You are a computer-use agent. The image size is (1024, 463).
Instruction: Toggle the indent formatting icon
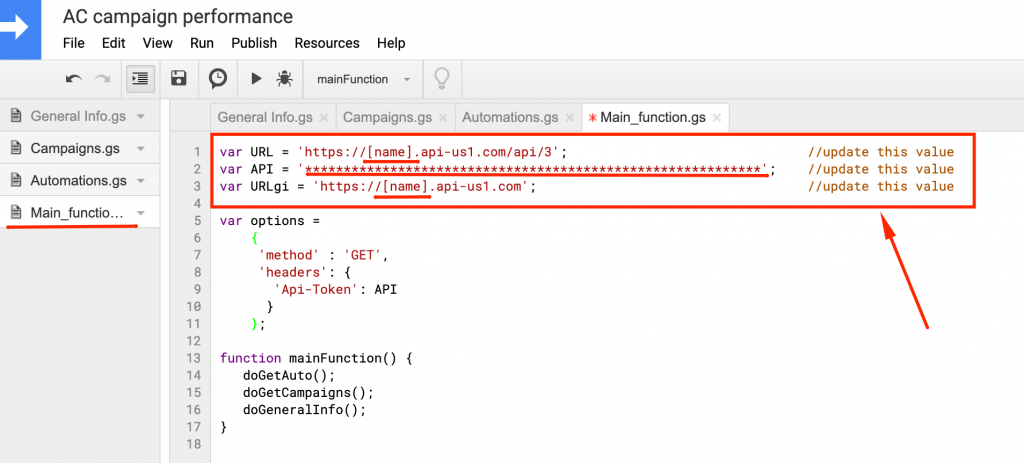pyautogui.click(x=139, y=78)
